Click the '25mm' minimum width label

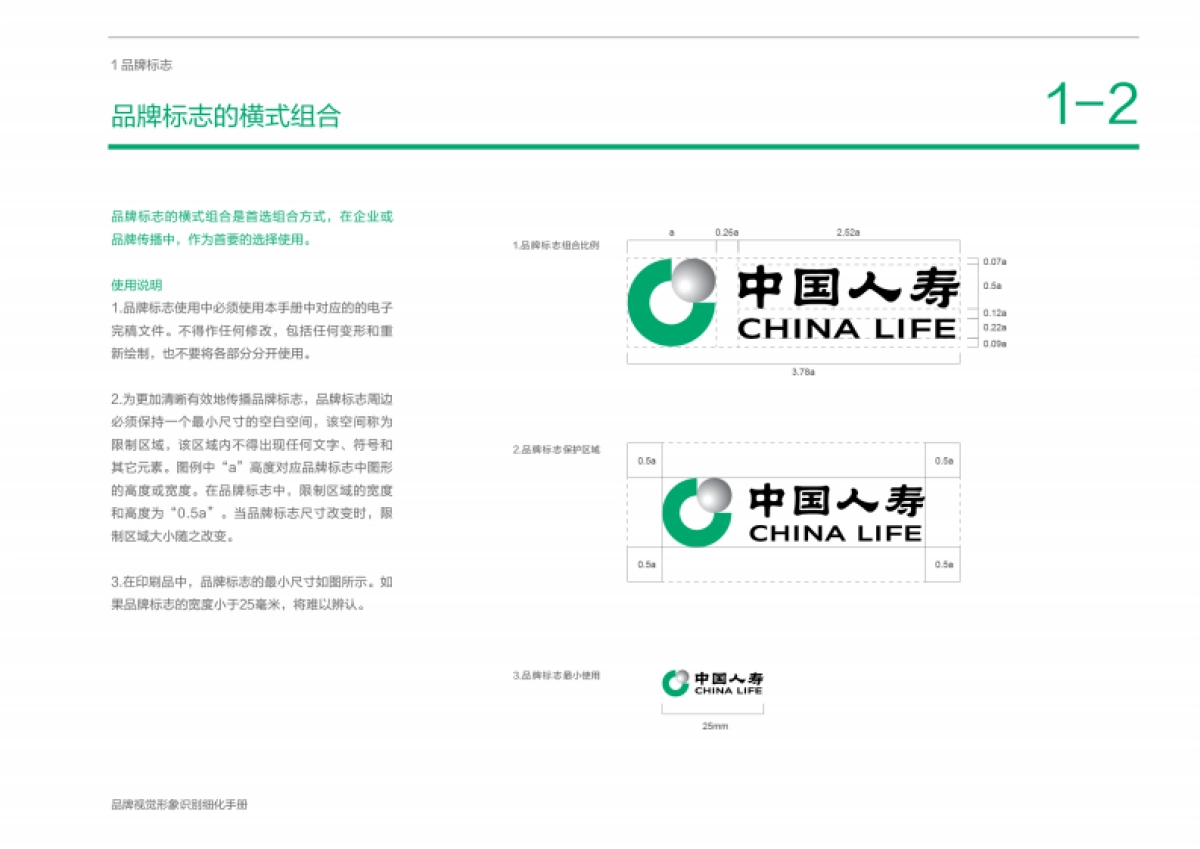click(x=715, y=727)
